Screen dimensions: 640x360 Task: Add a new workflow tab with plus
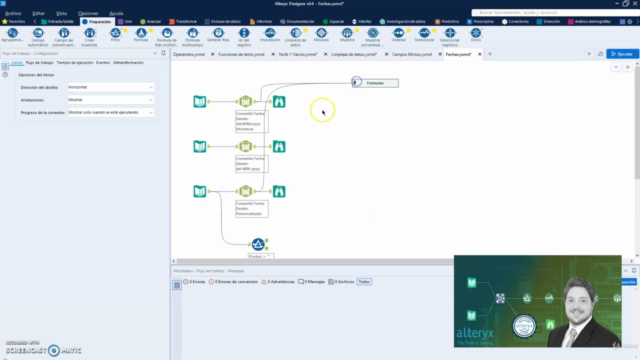coord(490,54)
